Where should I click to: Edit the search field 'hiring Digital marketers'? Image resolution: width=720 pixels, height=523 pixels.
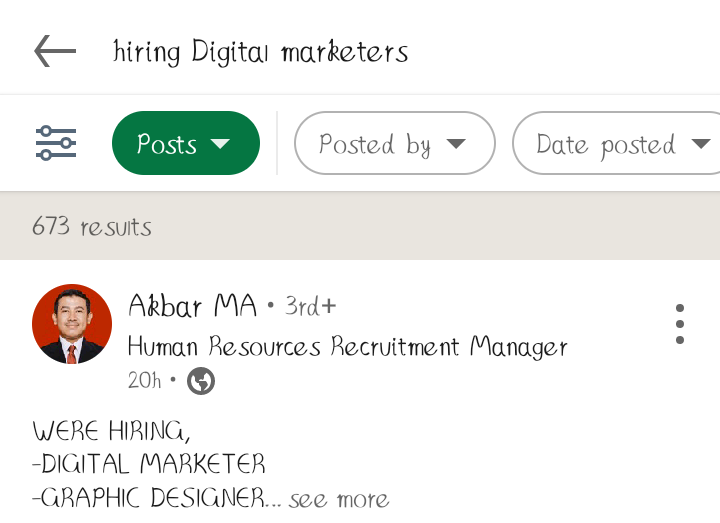(x=260, y=51)
